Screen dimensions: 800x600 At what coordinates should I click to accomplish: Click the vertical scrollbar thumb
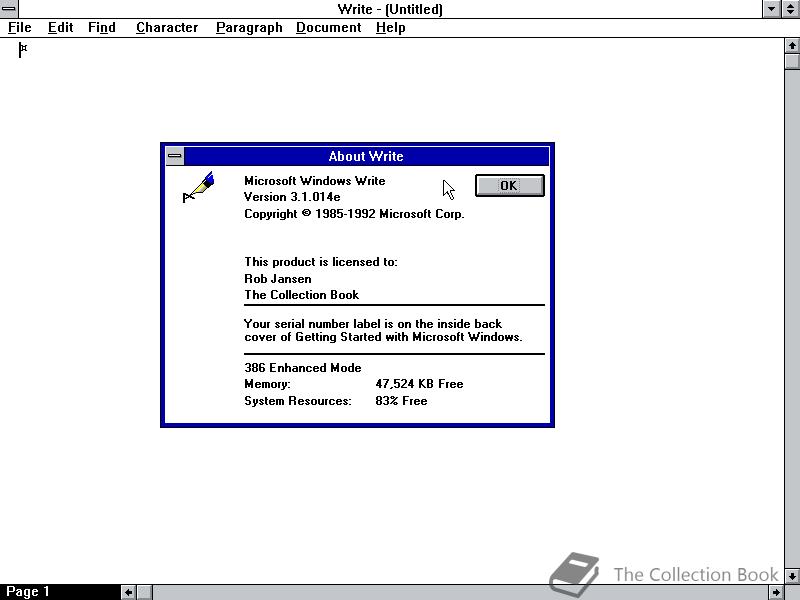pyautogui.click(x=792, y=61)
